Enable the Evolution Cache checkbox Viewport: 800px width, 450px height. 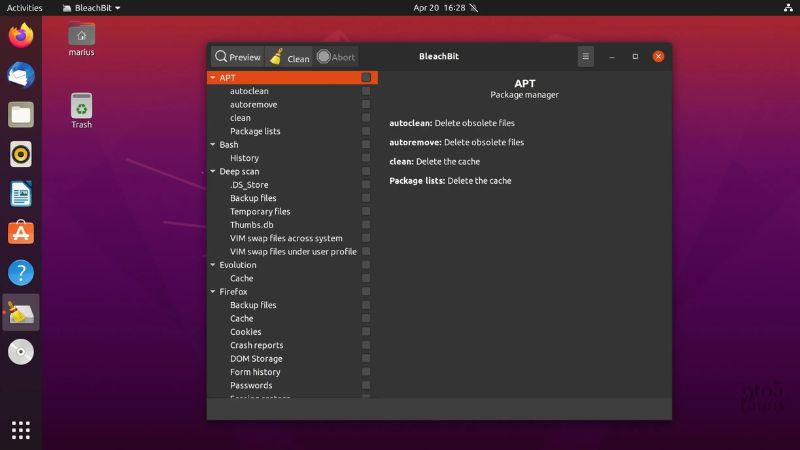click(366, 278)
